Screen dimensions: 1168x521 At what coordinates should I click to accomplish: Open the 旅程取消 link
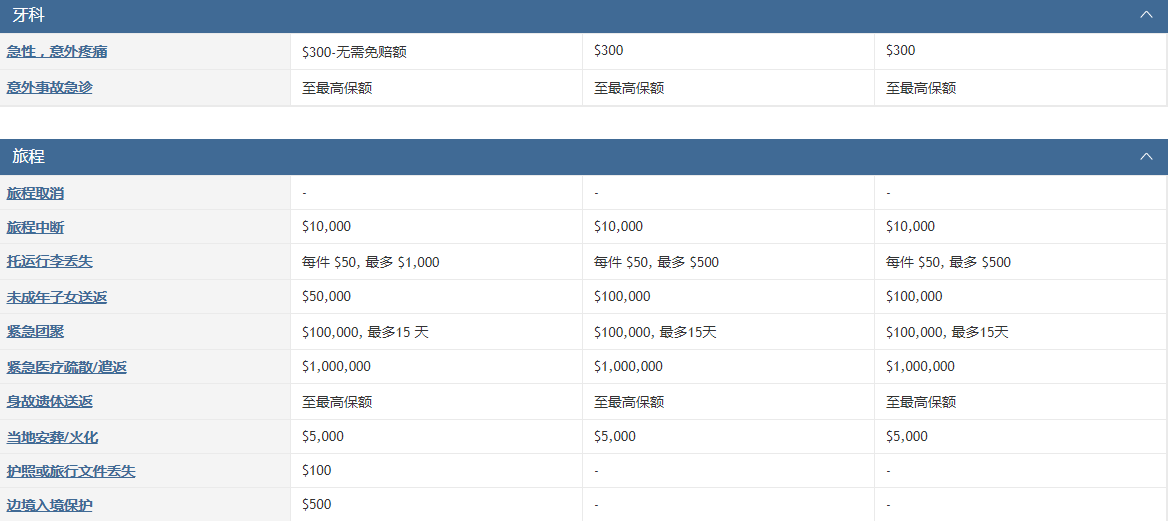(x=35, y=193)
